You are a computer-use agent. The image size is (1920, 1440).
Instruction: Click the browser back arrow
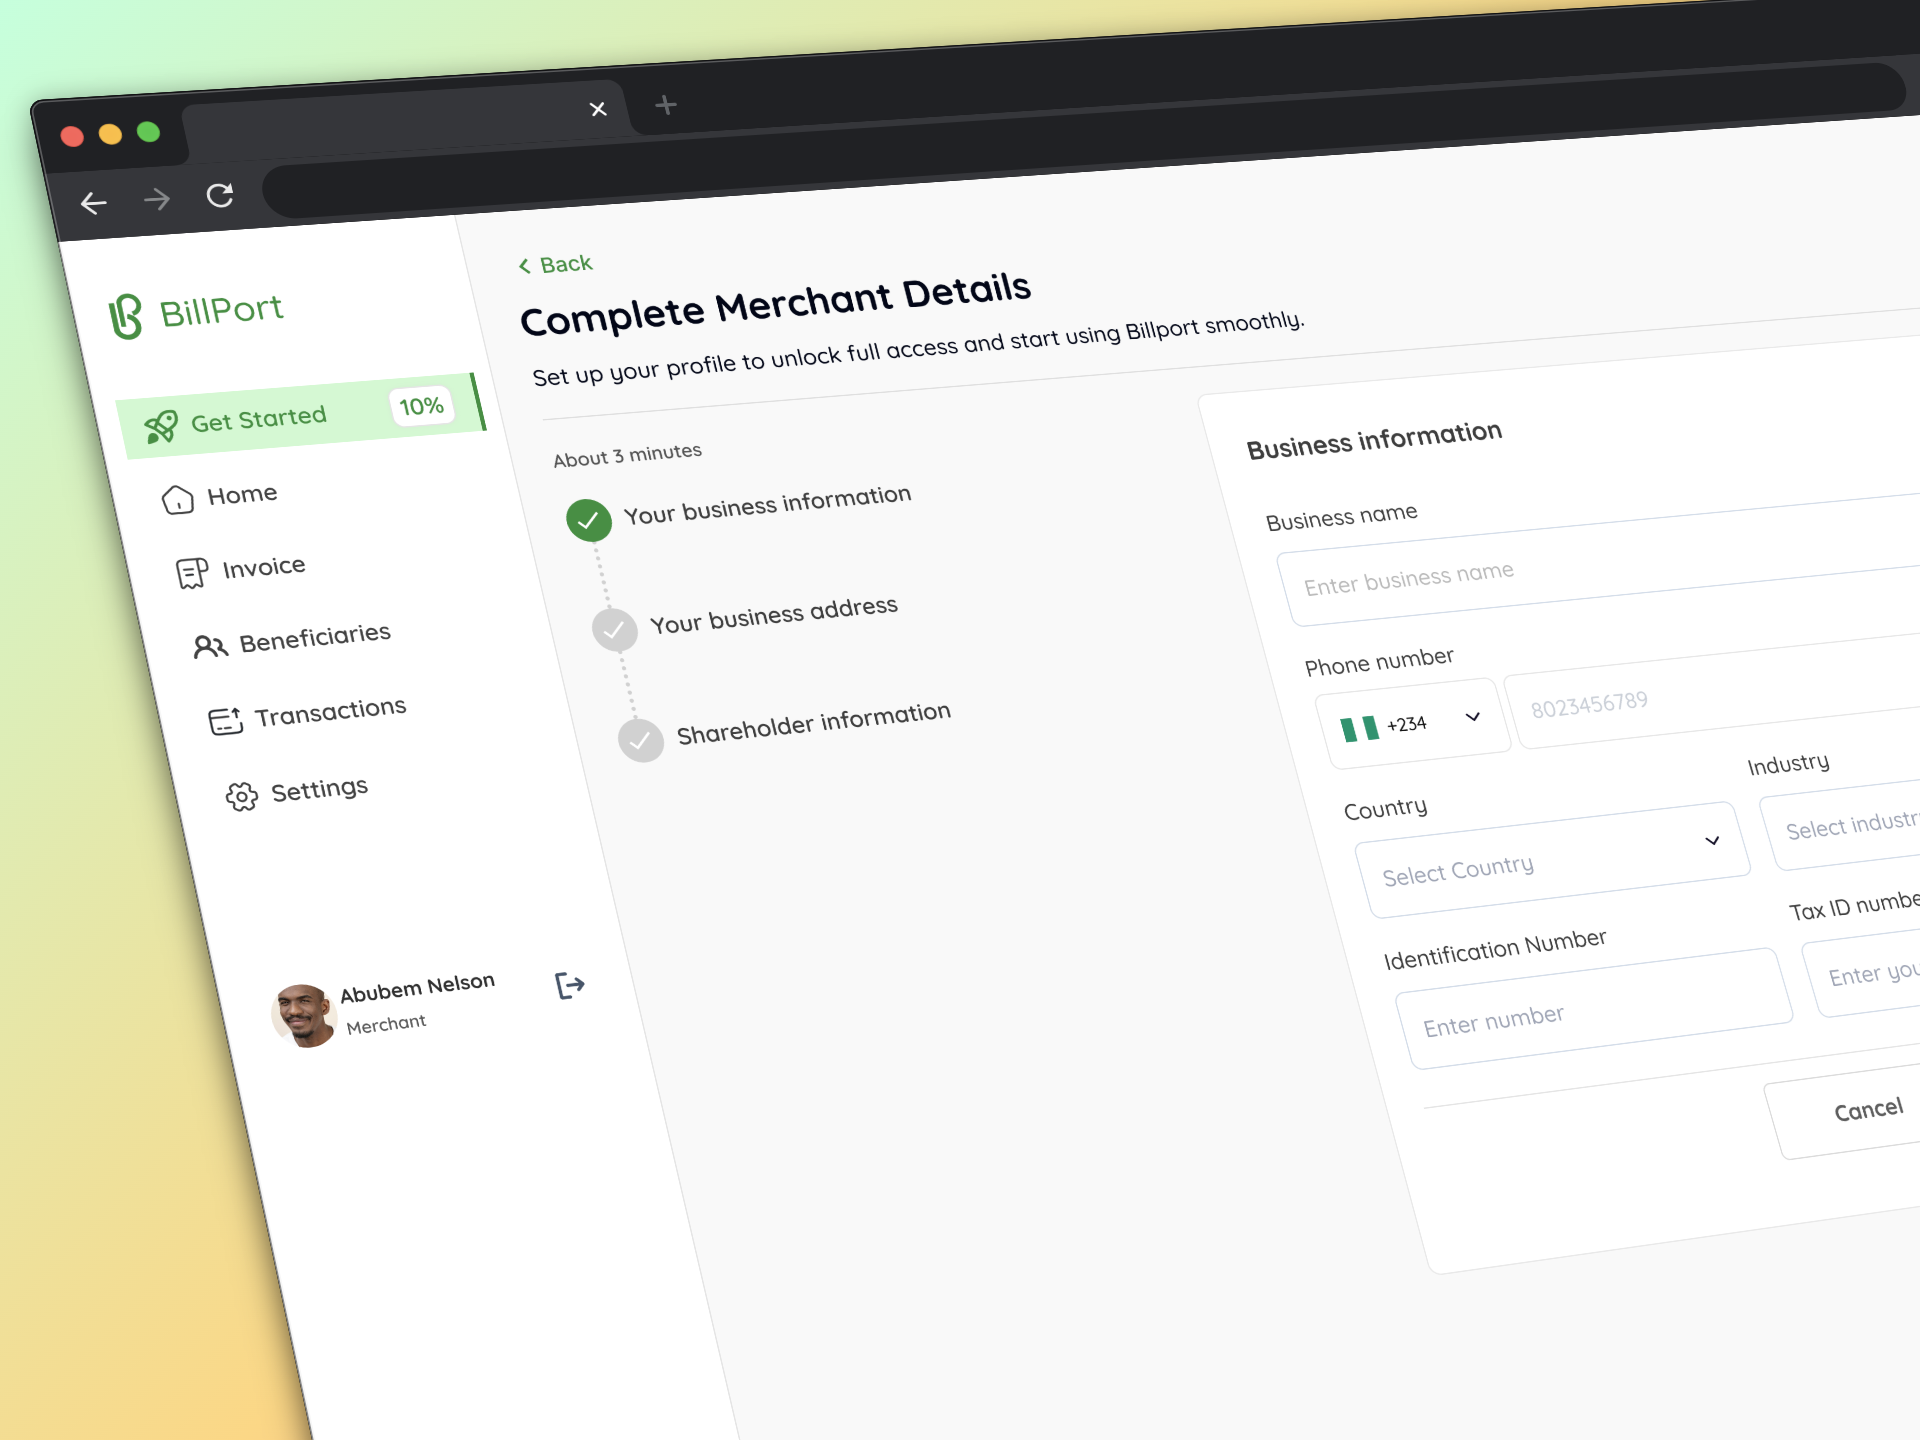coord(93,203)
